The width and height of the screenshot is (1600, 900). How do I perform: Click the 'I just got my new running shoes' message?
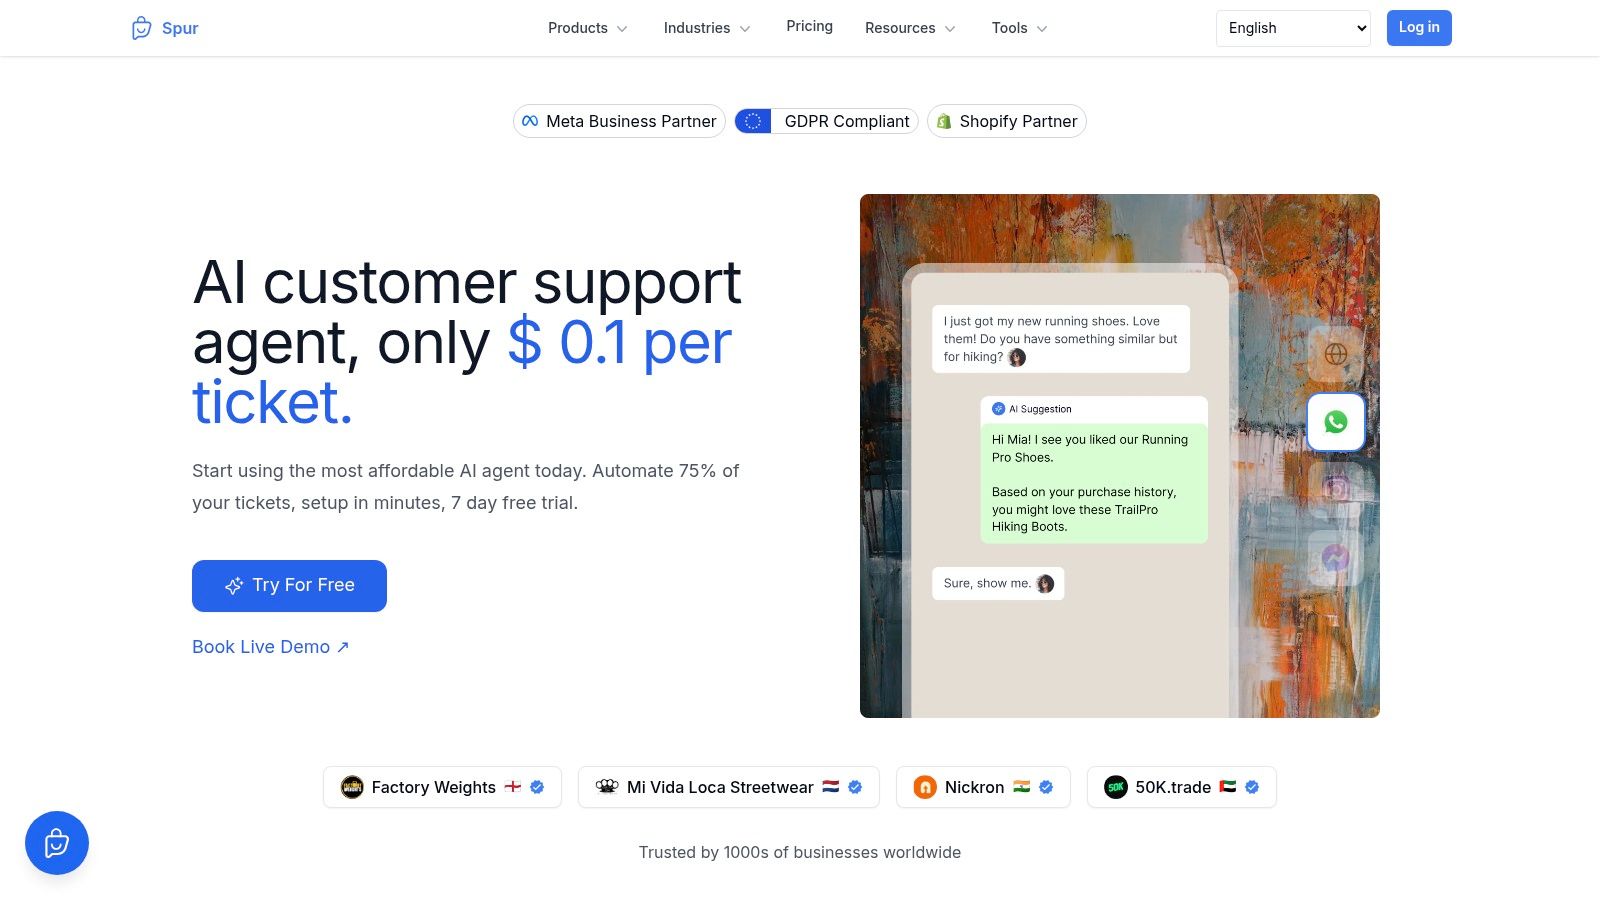click(1061, 339)
